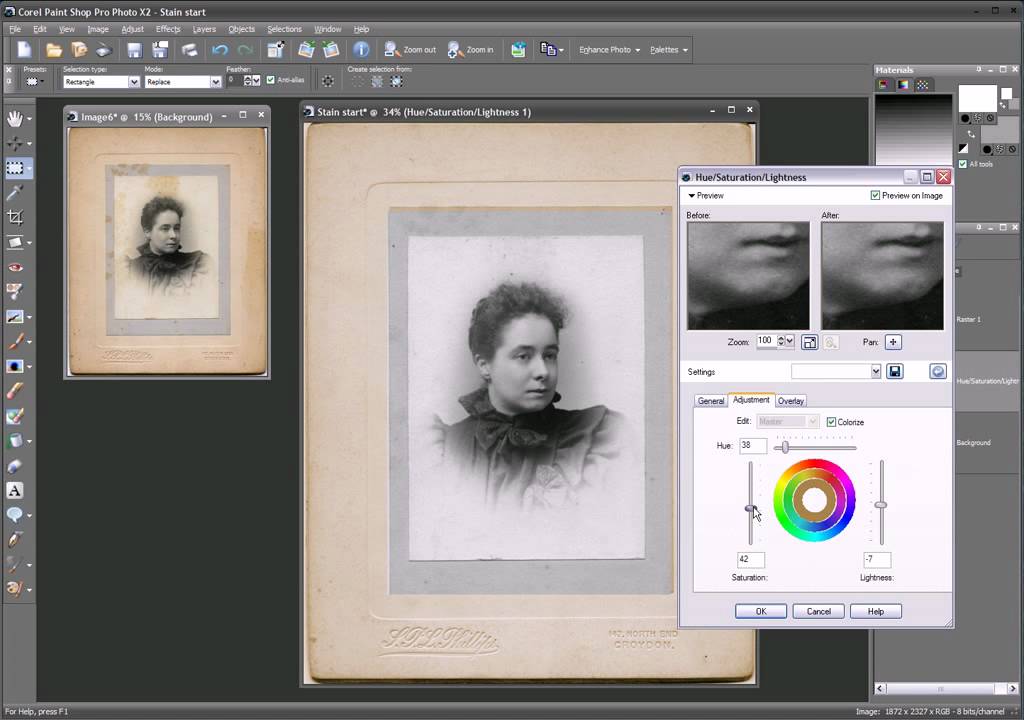Create a new image from toolbar
Viewport: 1024px width, 720px height.
click(x=24, y=50)
